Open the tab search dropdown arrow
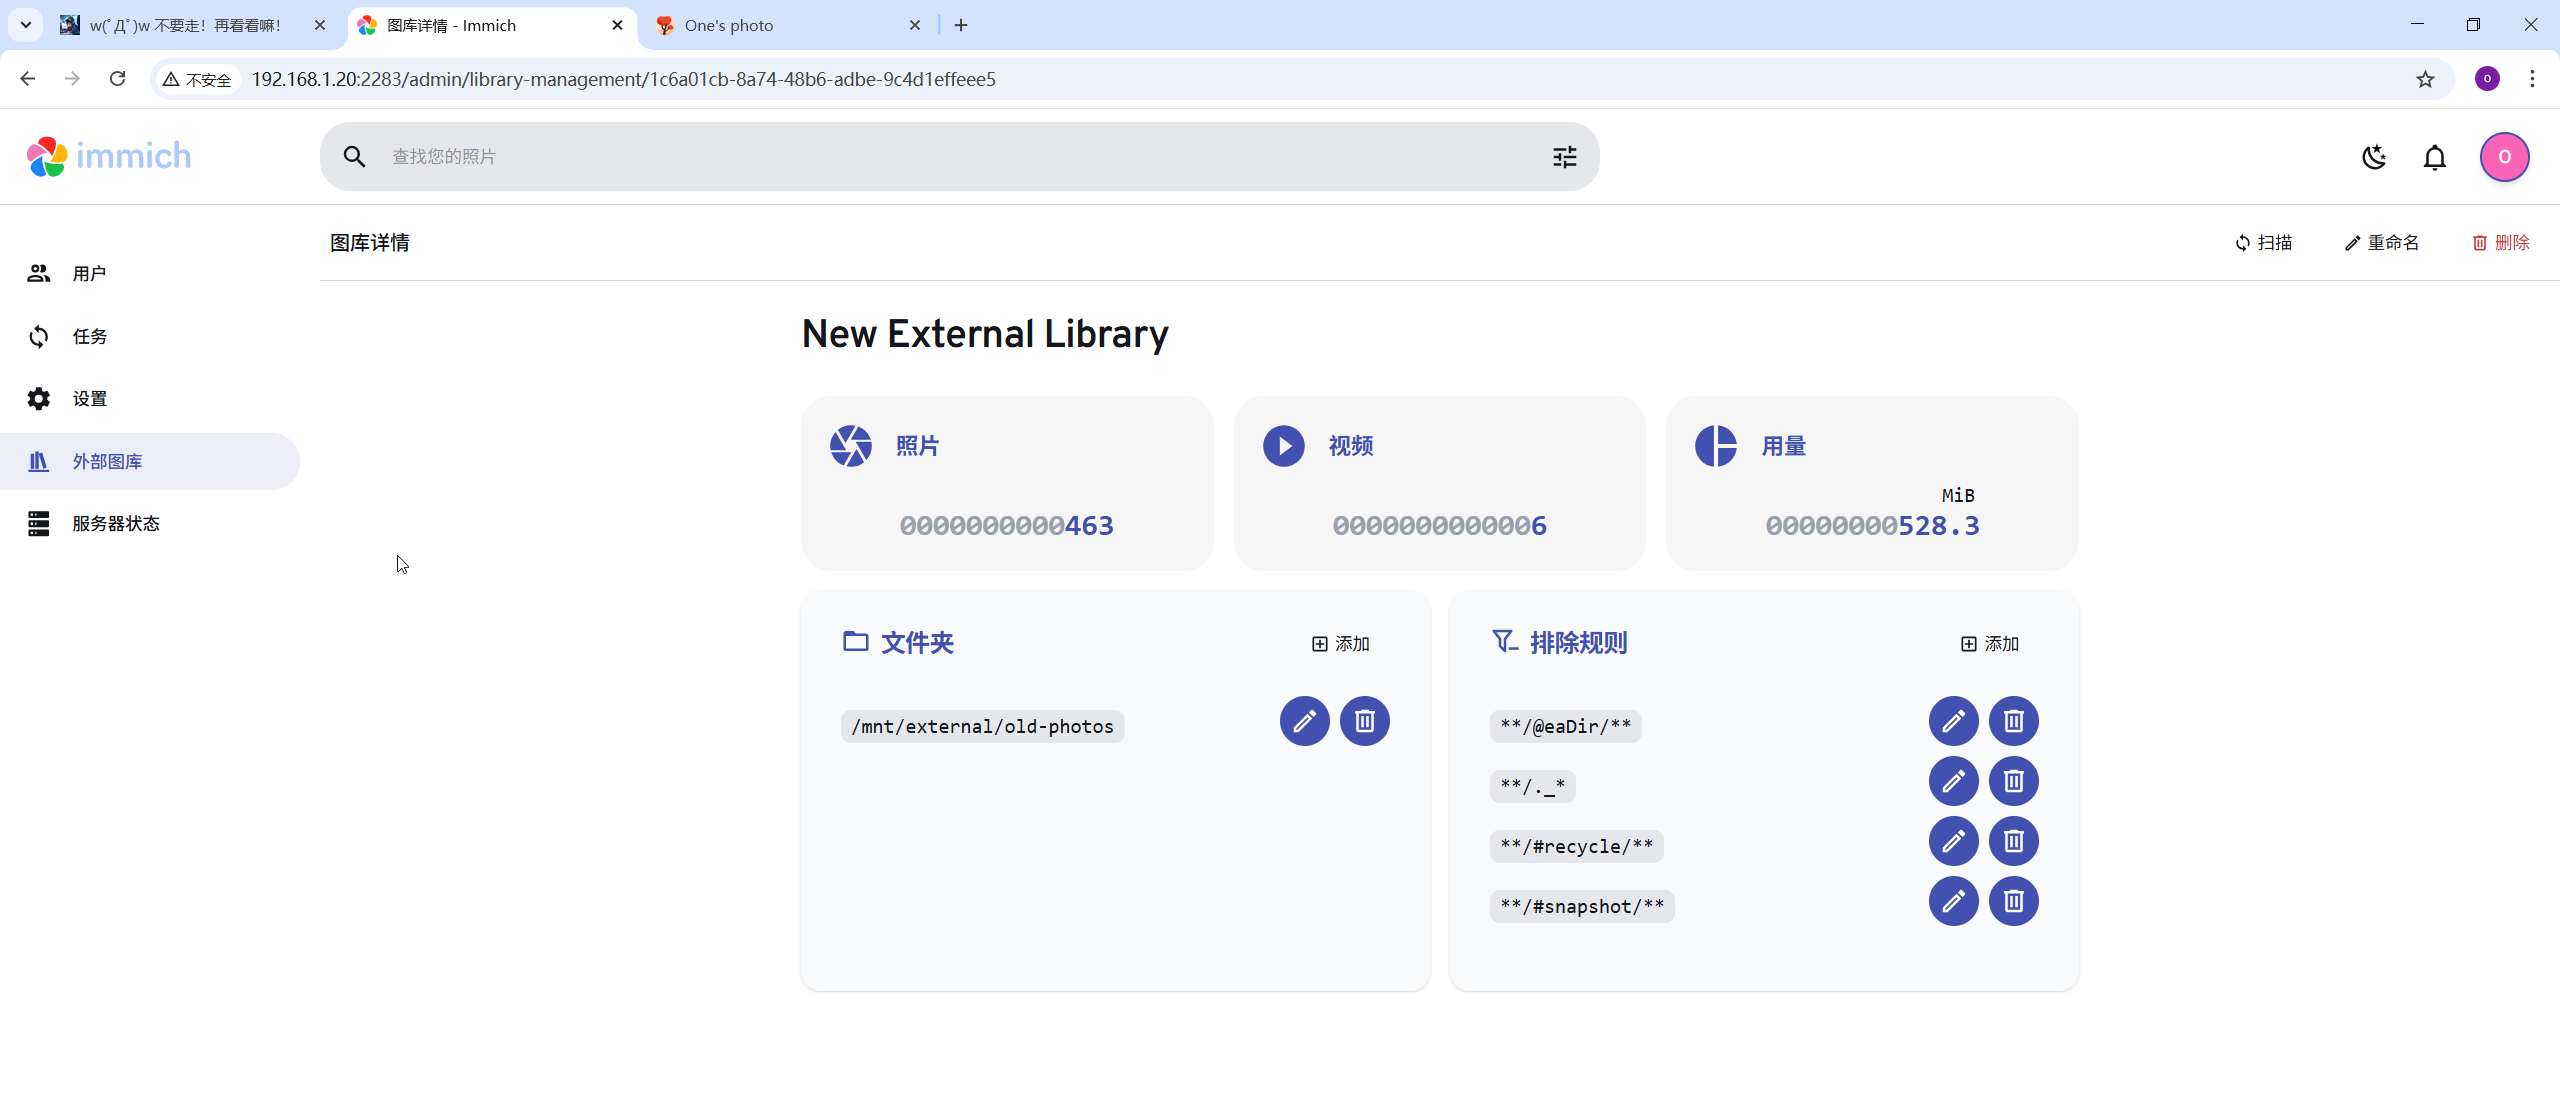 coord(26,25)
